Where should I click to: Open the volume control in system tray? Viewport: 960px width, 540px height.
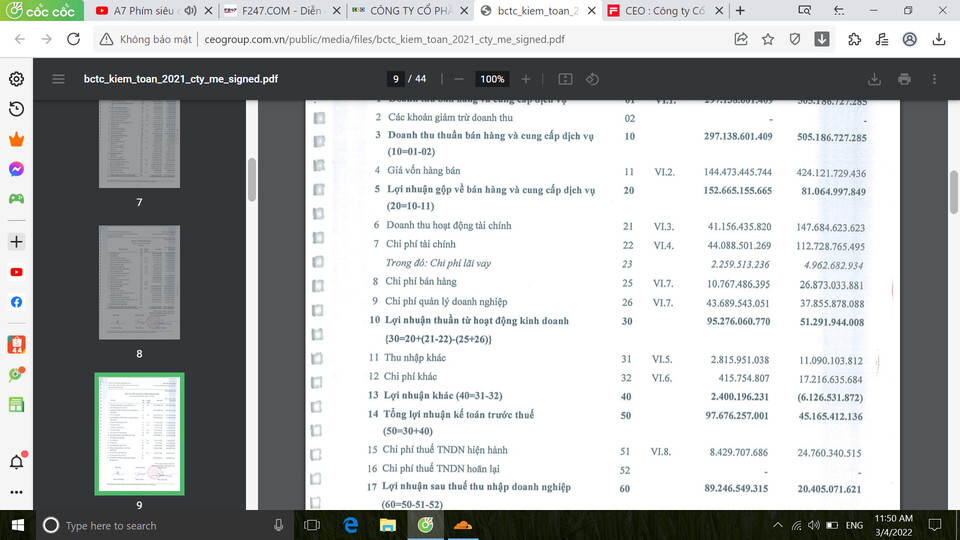[814, 525]
